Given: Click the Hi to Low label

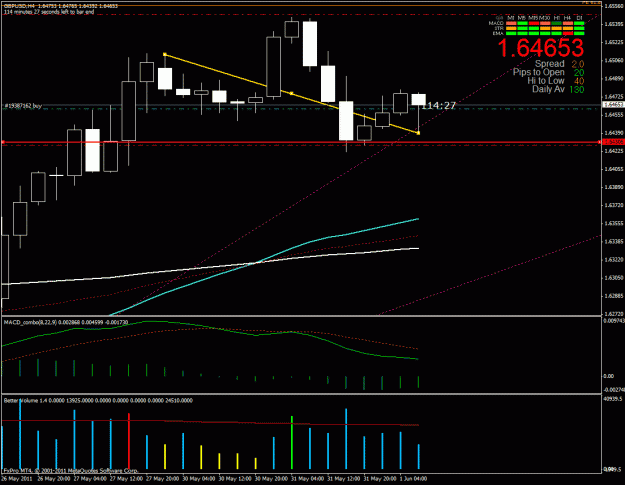Looking at the screenshot, I should click(546, 81).
